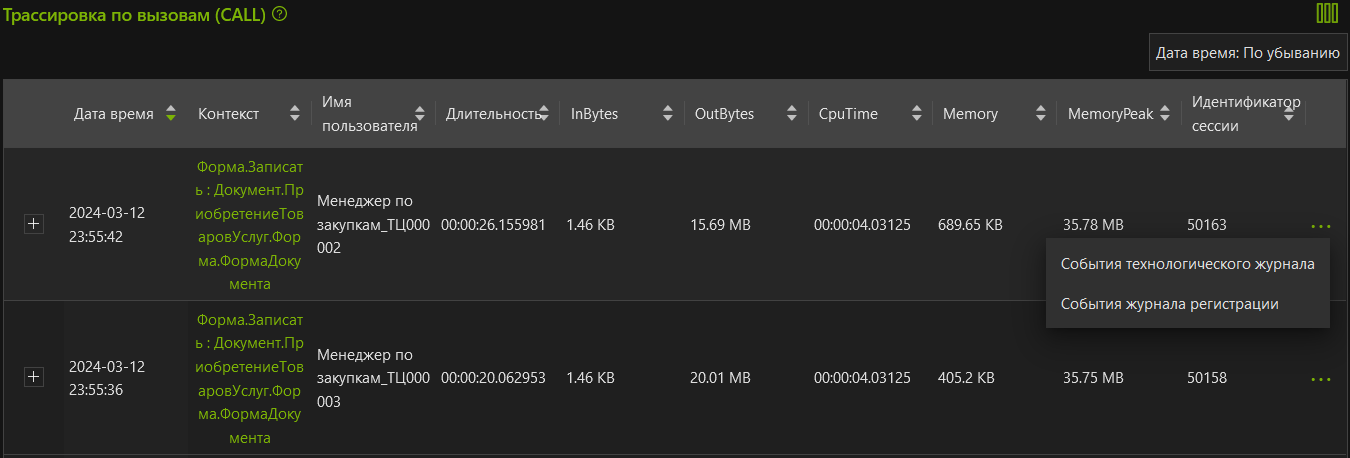This screenshot has width=1350, height=458.
Task: Open context link in second row
Action: [250, 378]
